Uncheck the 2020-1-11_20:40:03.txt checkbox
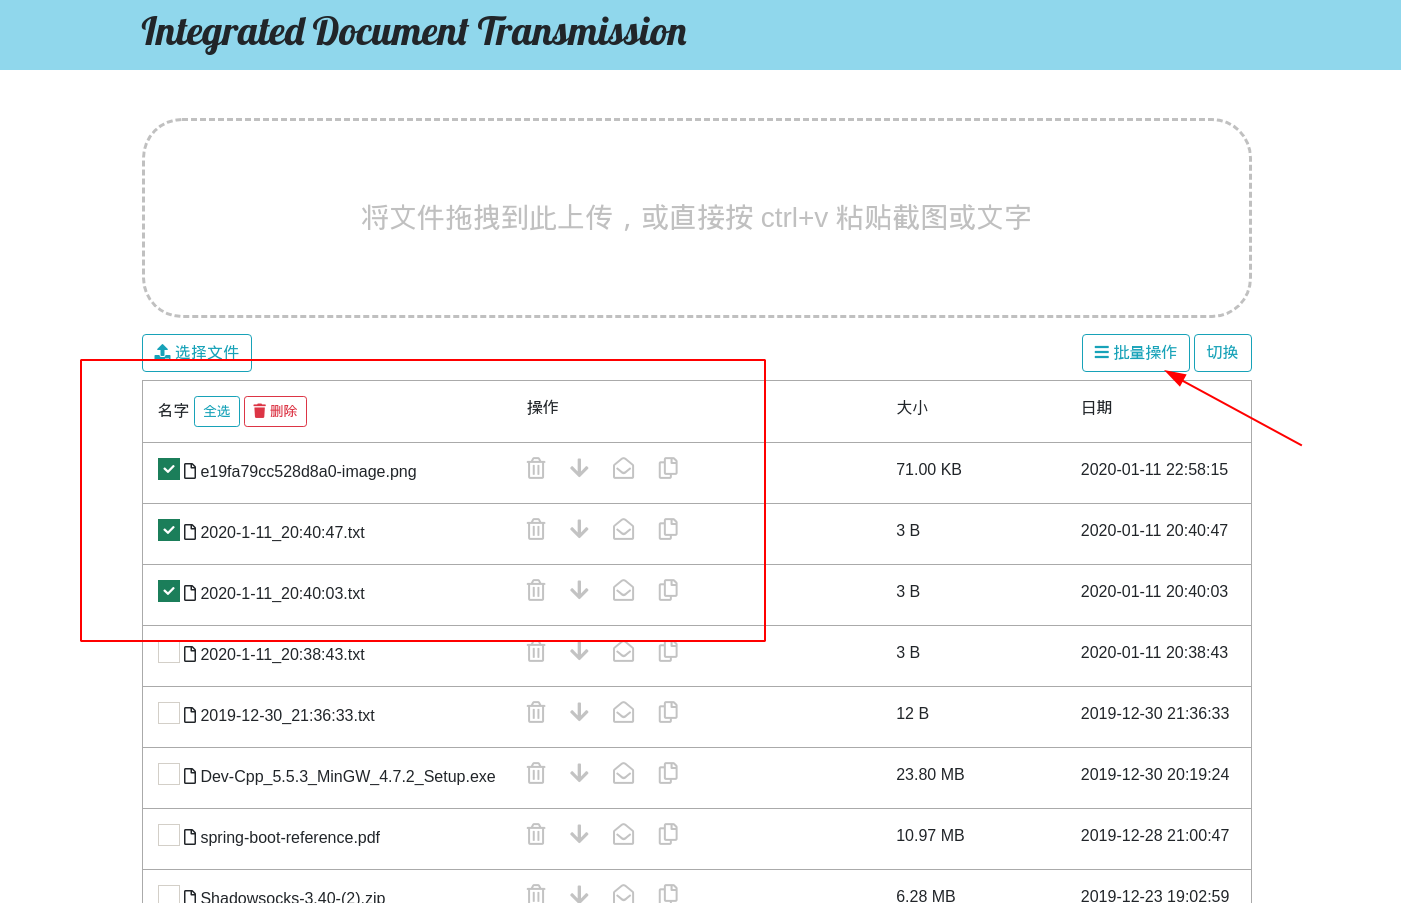This screenshot has width=1401, height=903. click(x=169, y=591)
